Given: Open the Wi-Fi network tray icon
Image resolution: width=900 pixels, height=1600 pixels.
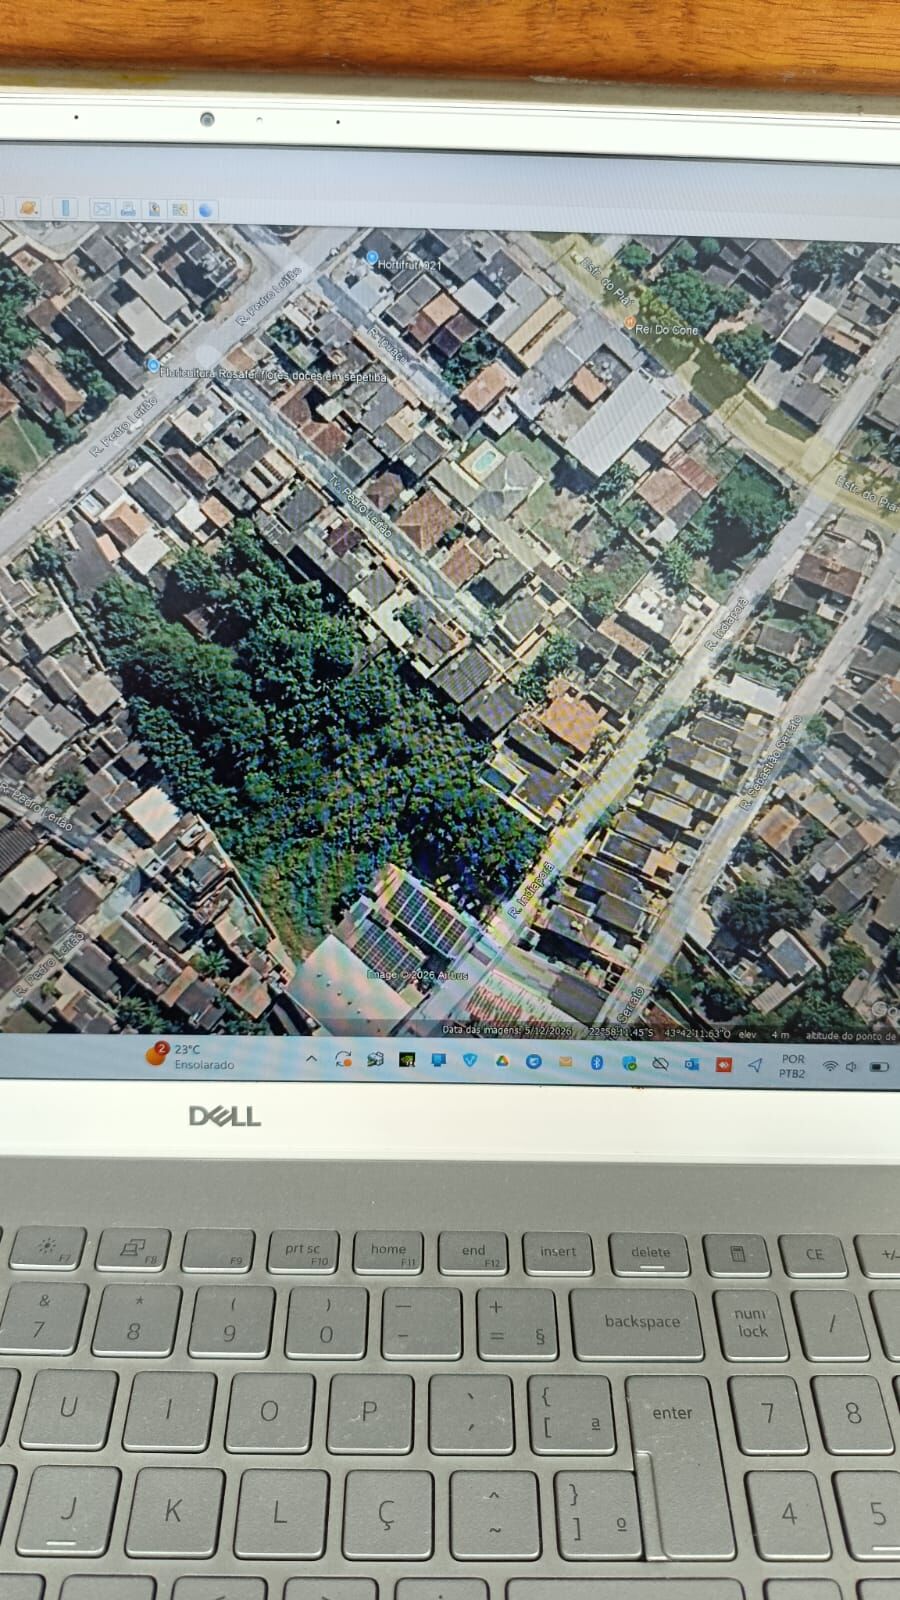Looking at the screenshot, I should 830,1067.
